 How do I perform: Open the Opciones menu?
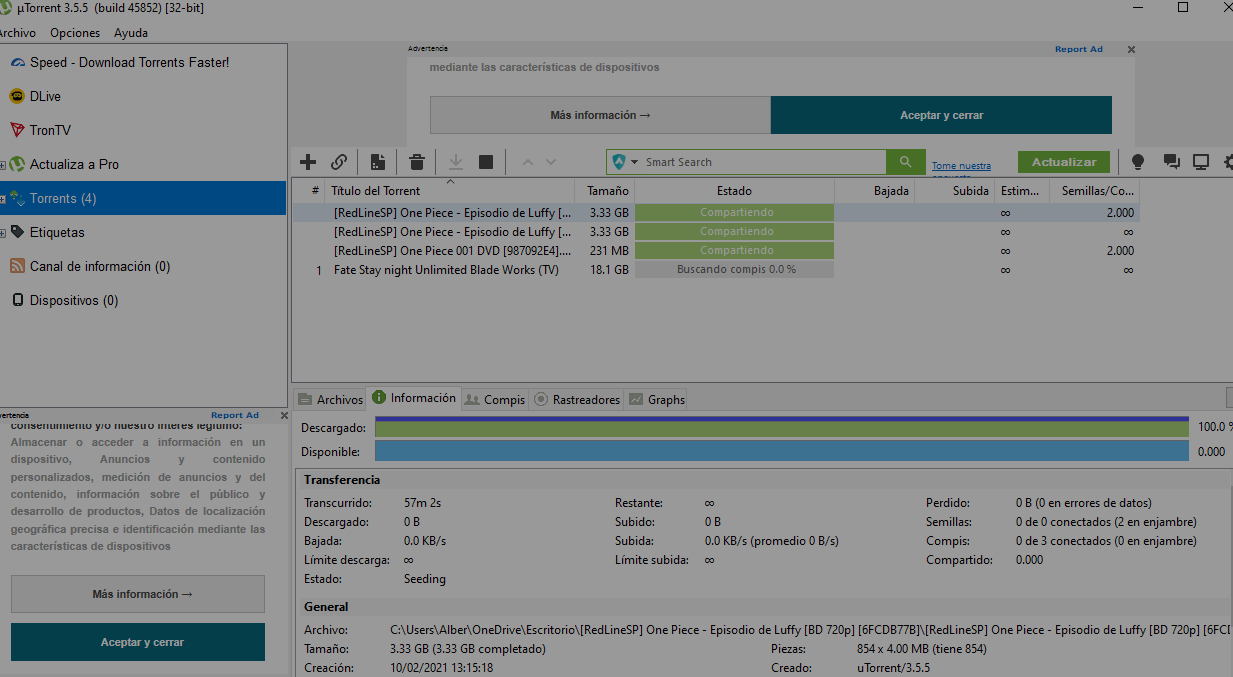click(x=75, y=33)
